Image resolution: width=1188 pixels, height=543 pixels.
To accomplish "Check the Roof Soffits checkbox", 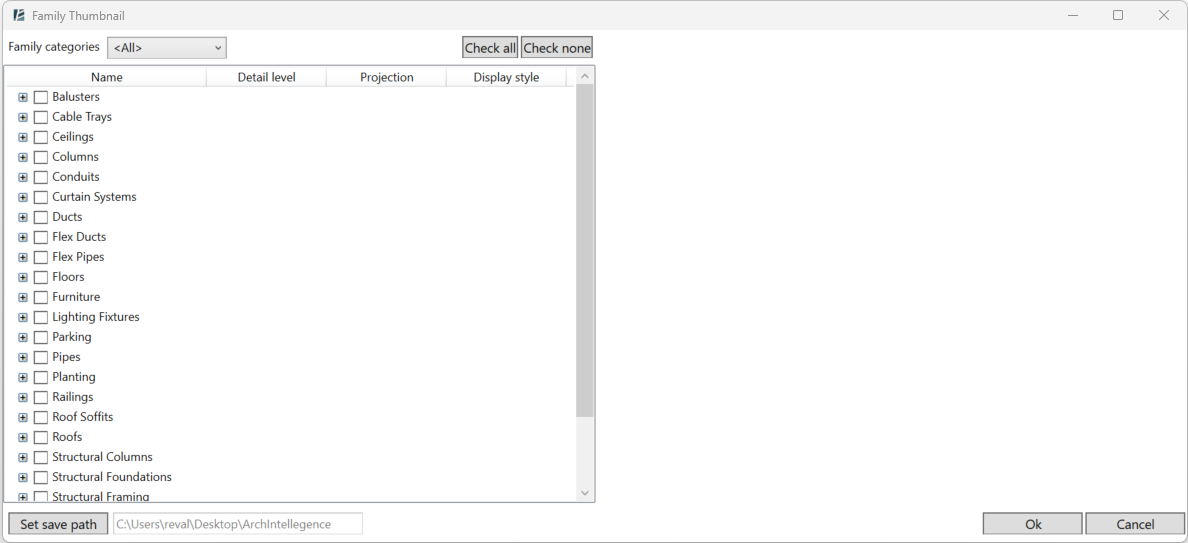I will coord(41,417).
